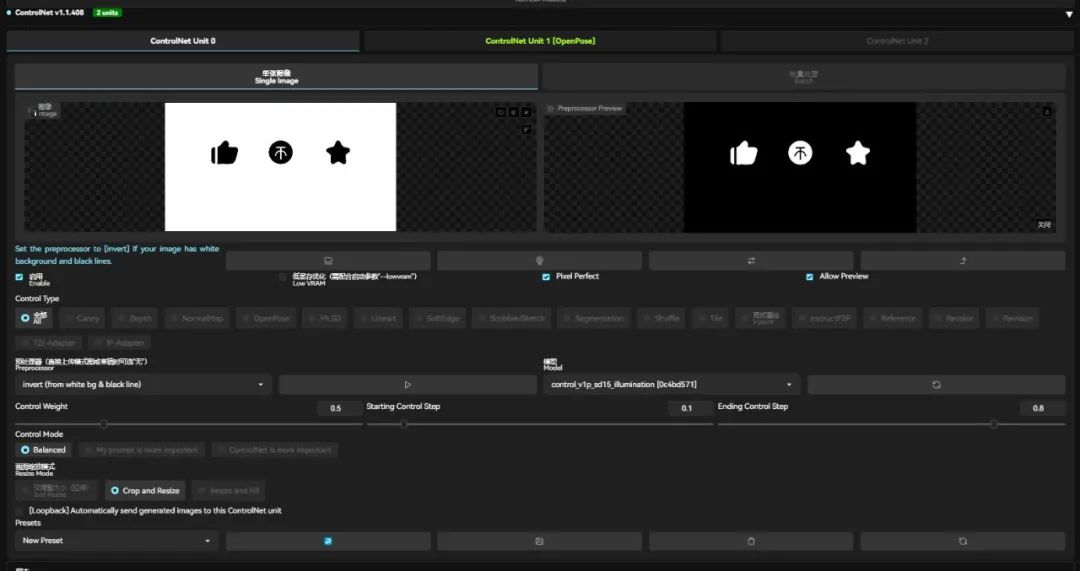
Task: Select the IP-Adapter control type
Action: [120, 342]
